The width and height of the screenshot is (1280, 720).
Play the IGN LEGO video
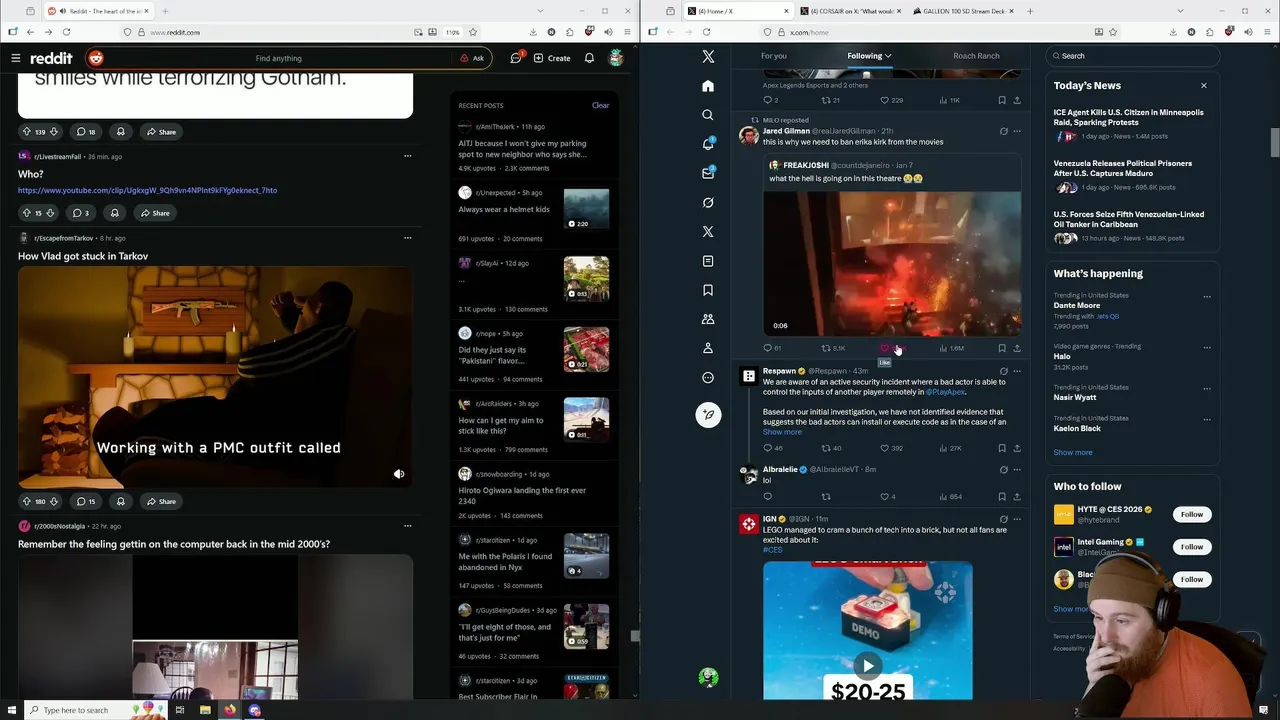(868, 666)
